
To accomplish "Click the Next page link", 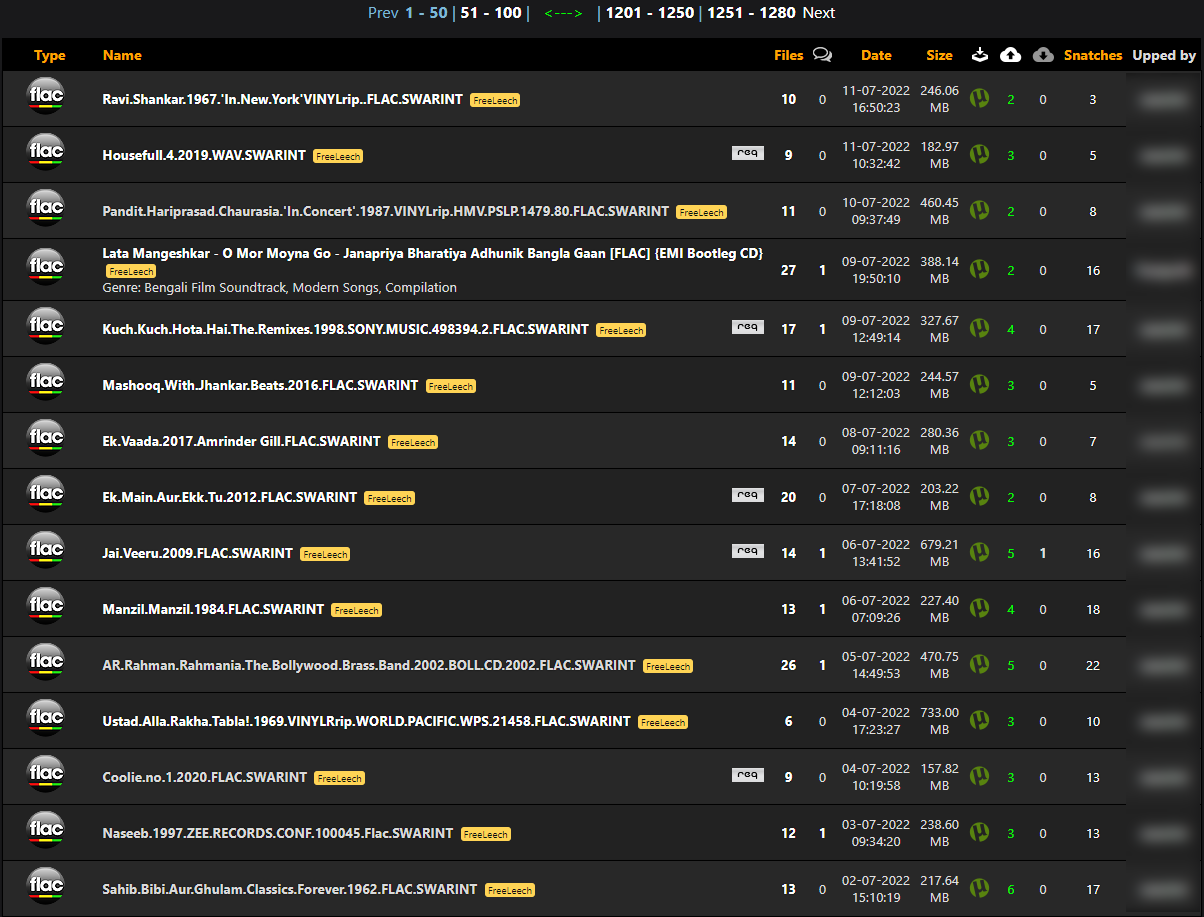I will pos(818,13).
